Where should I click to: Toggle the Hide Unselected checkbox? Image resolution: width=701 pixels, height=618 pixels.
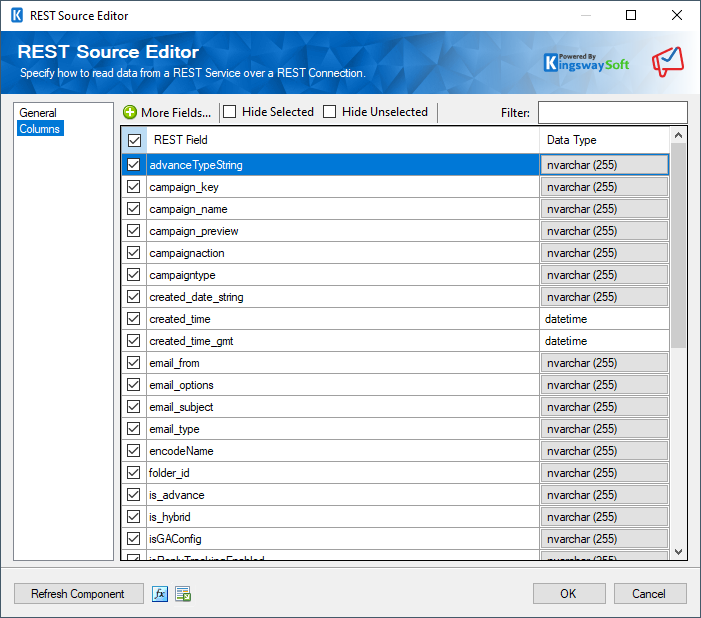click(x=329, y=111)
